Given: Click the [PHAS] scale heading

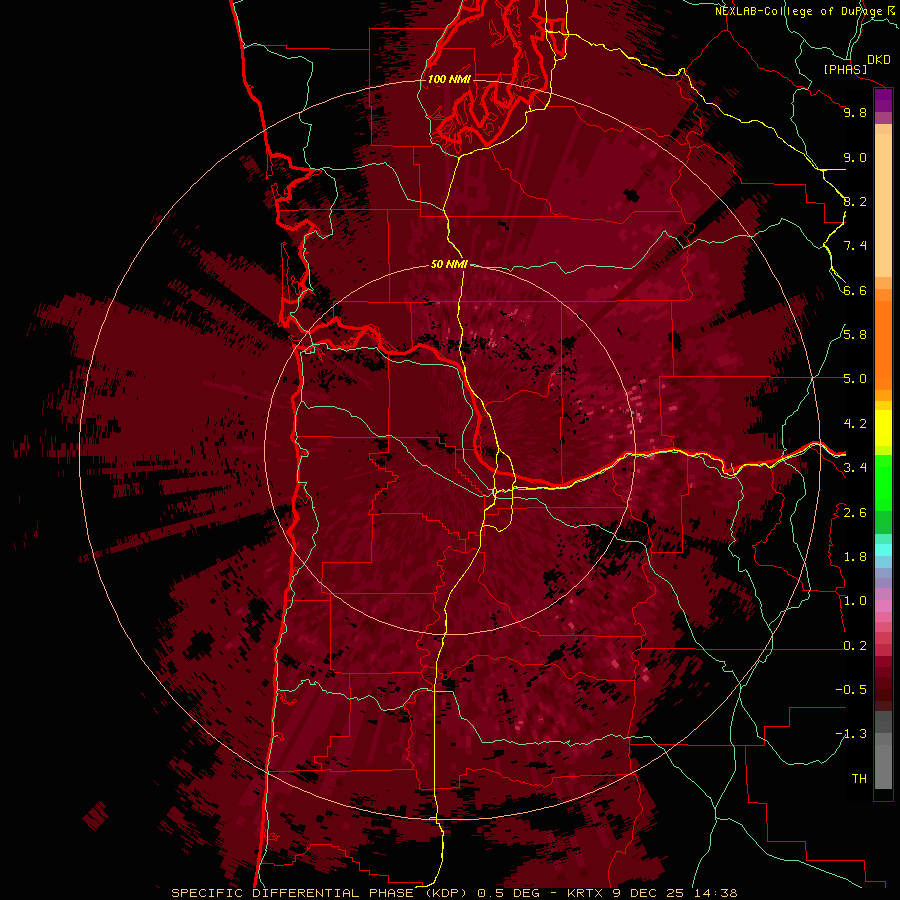Looking at the screenshot, I should (845, 70).
